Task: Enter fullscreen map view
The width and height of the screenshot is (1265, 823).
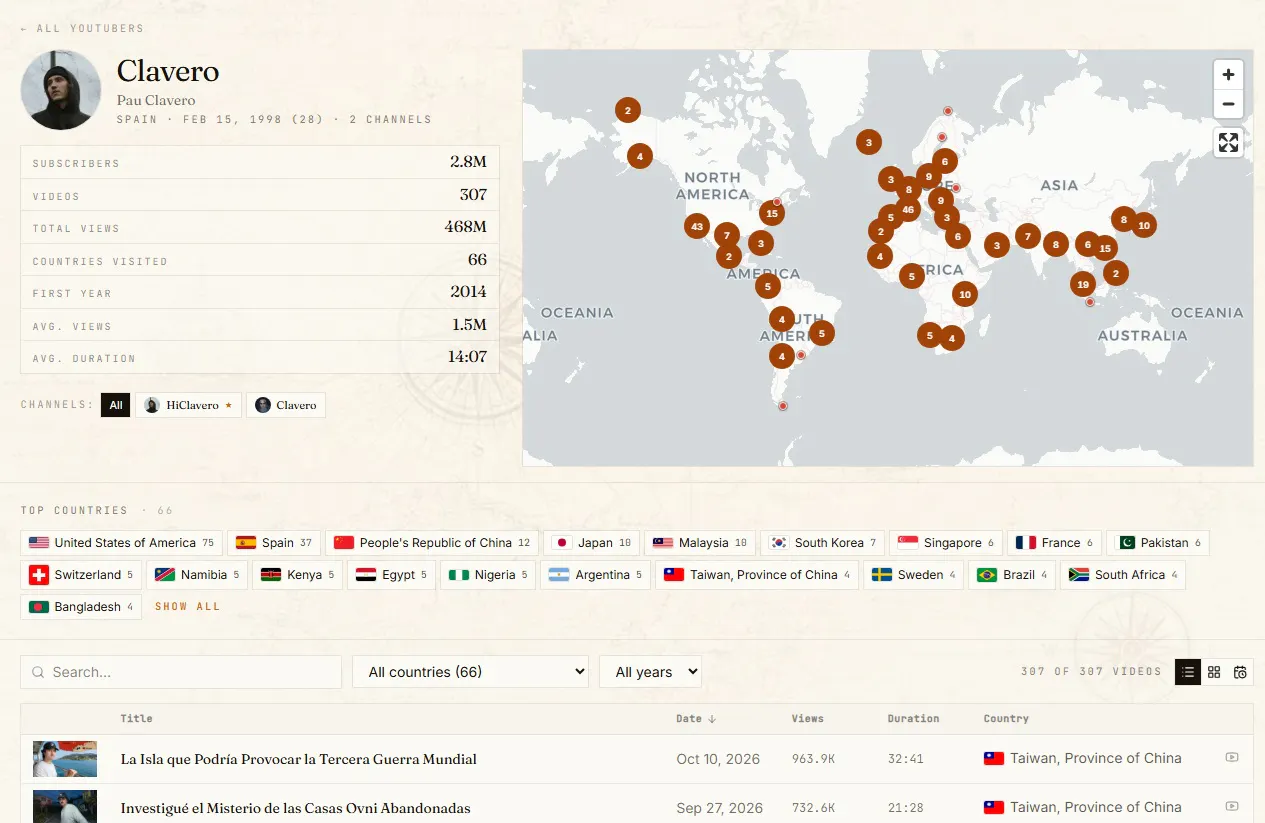Action: point(1228,142)
